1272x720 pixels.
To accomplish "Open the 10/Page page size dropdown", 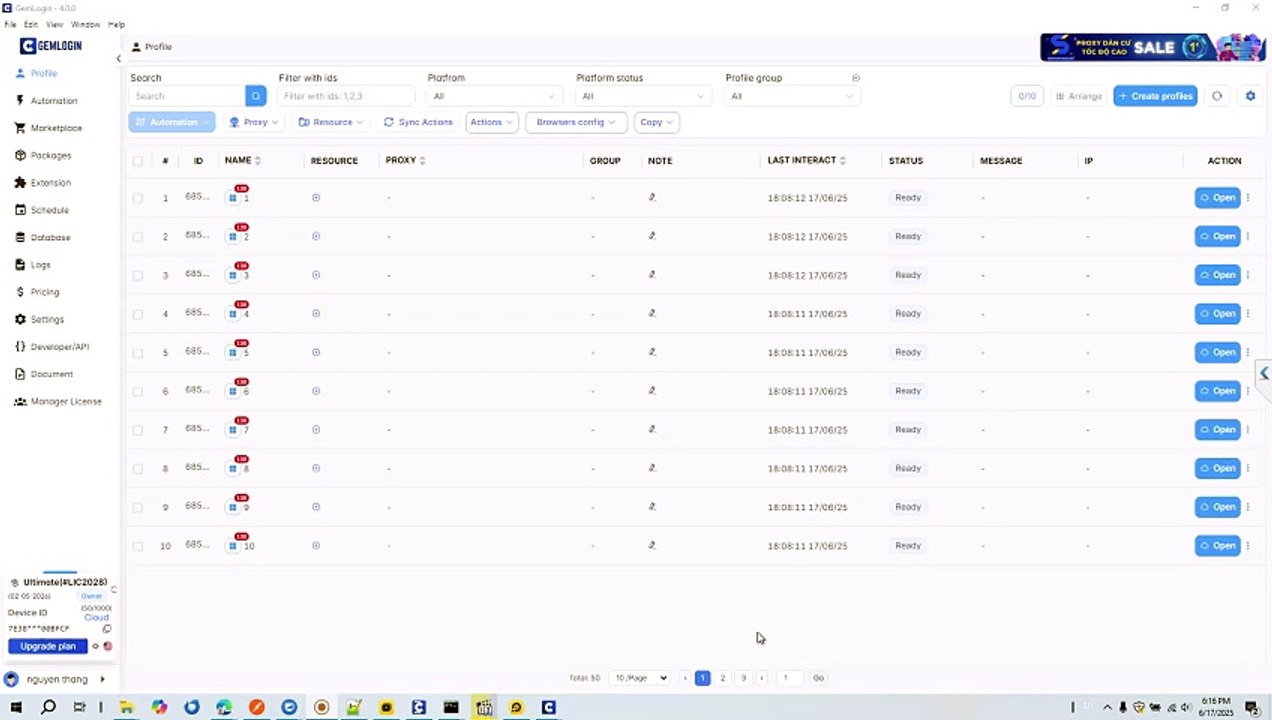I will tap(640, 678).
